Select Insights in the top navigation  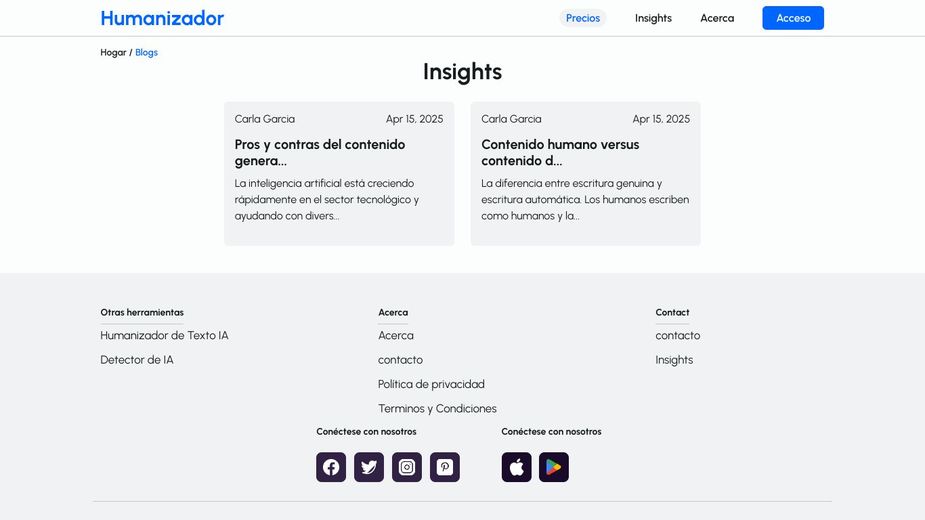click(x=653, y=18)
